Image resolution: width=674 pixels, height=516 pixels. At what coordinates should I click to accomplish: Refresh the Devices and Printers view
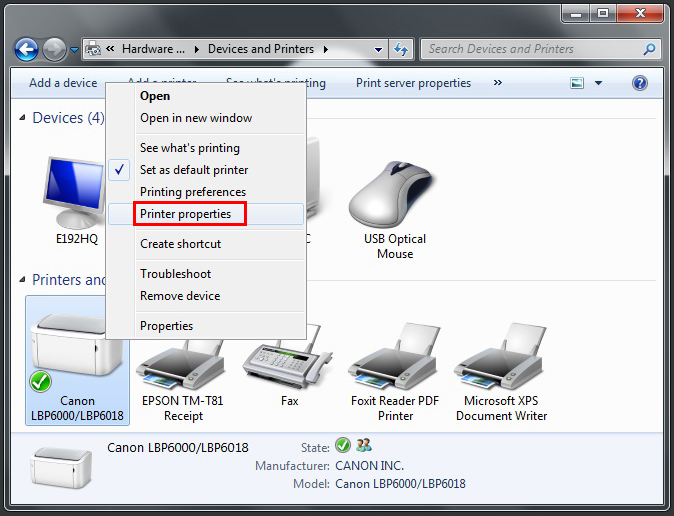pyautogui.click(x=401, y=49)
